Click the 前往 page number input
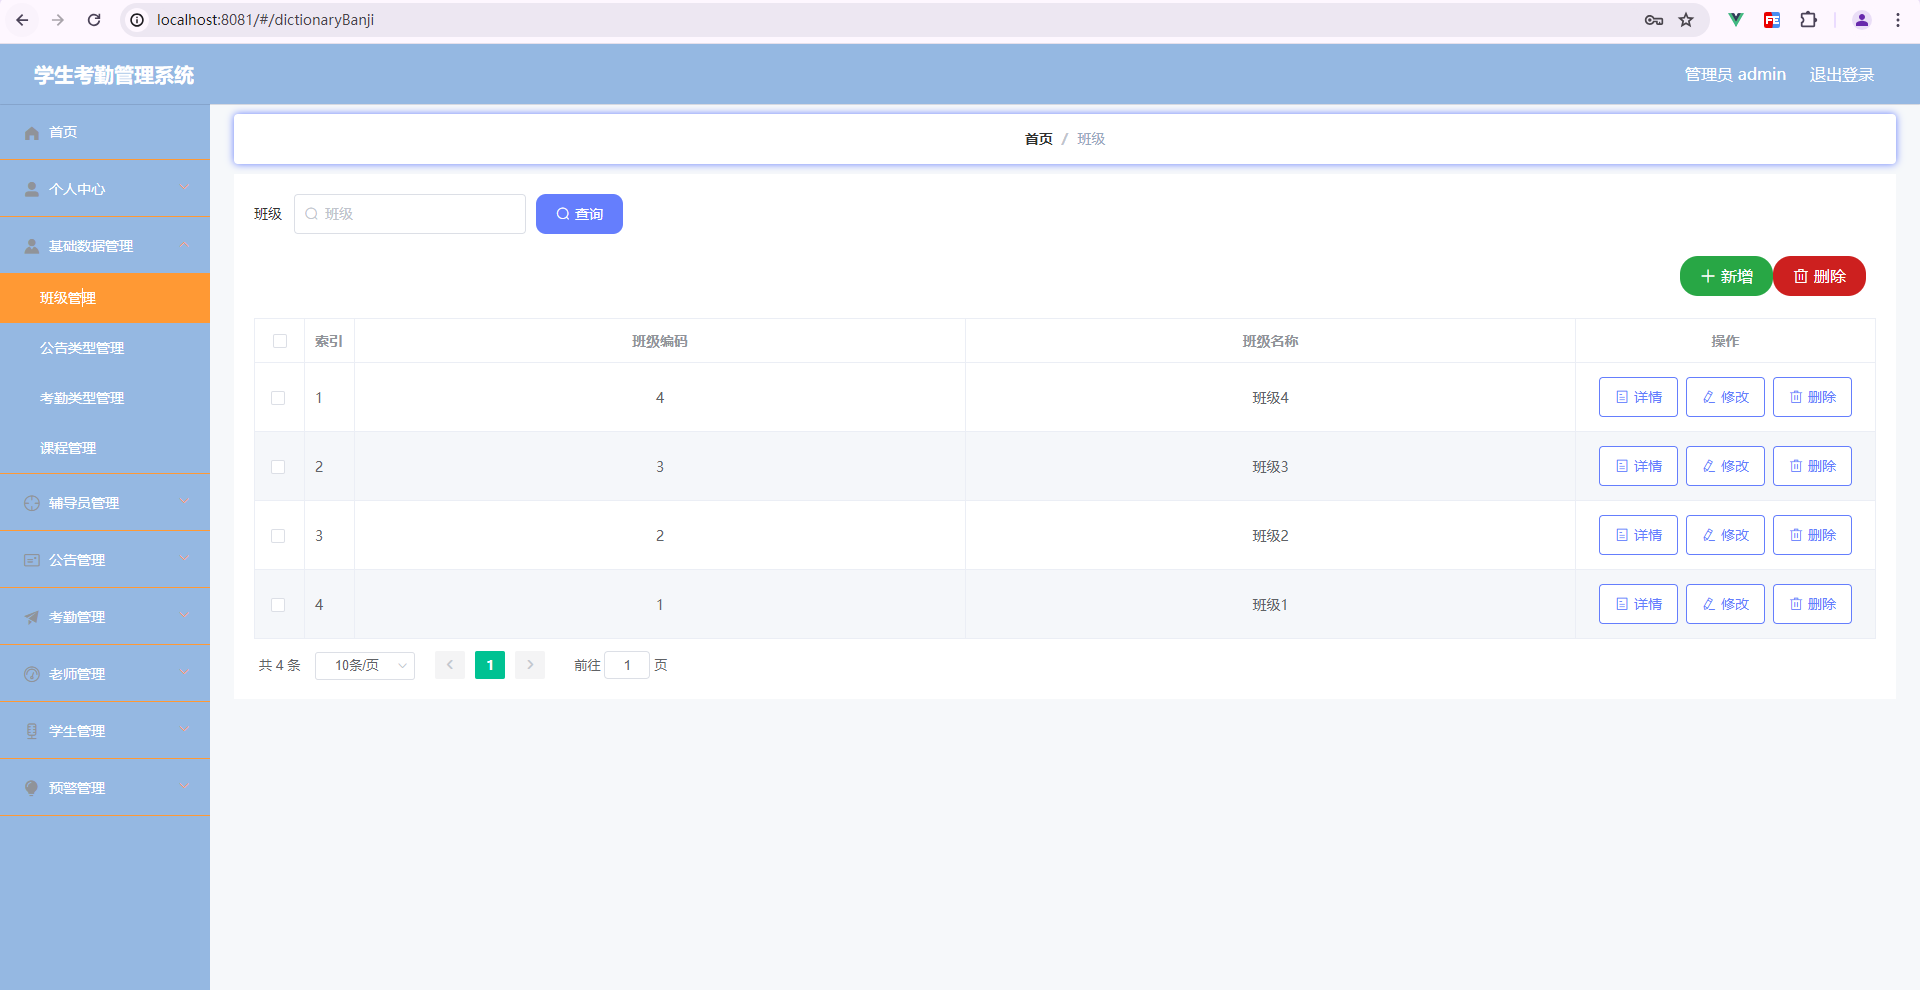Screen dimensions: 1920x990 click(627, 665)
